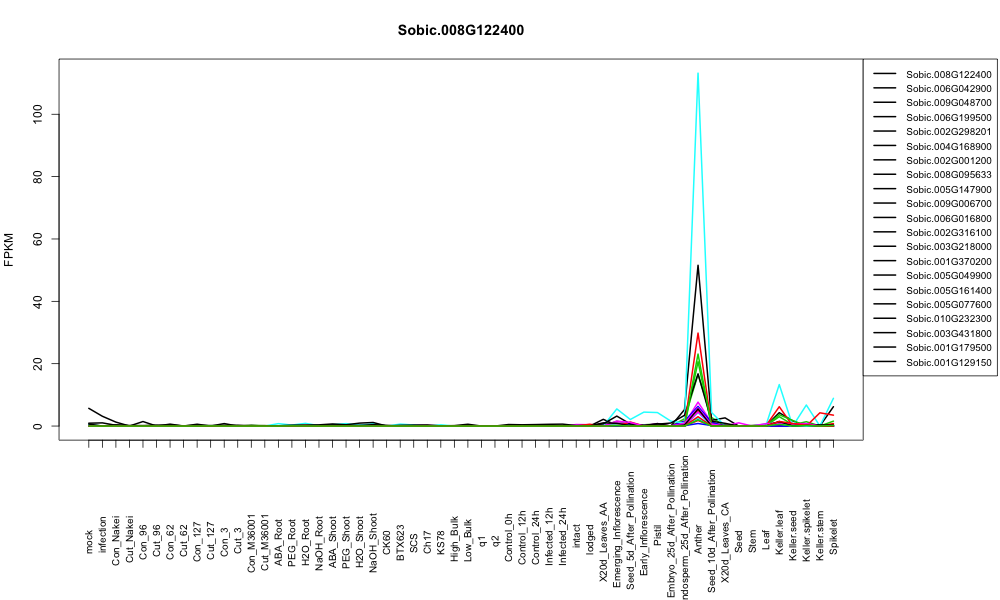The height and width of the screenshot is (600, 1000).
Task: Click the Anther x-axis label
Action: tap(698, 539)
